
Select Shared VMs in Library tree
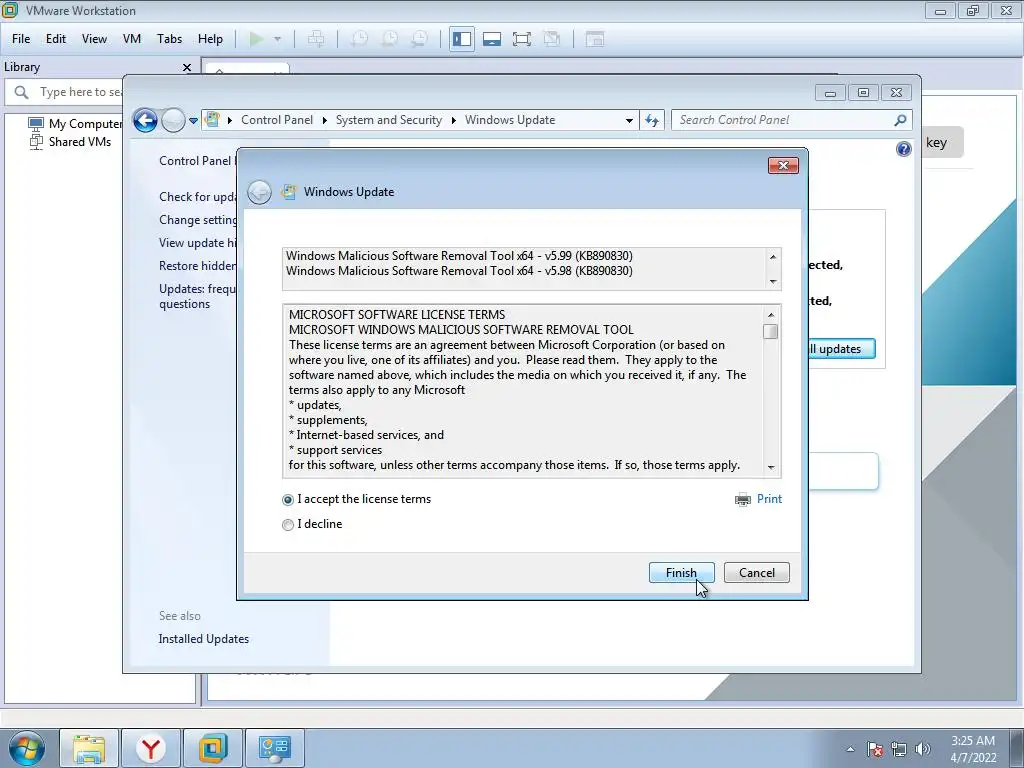pyautogui.click(x=71, y=142)
